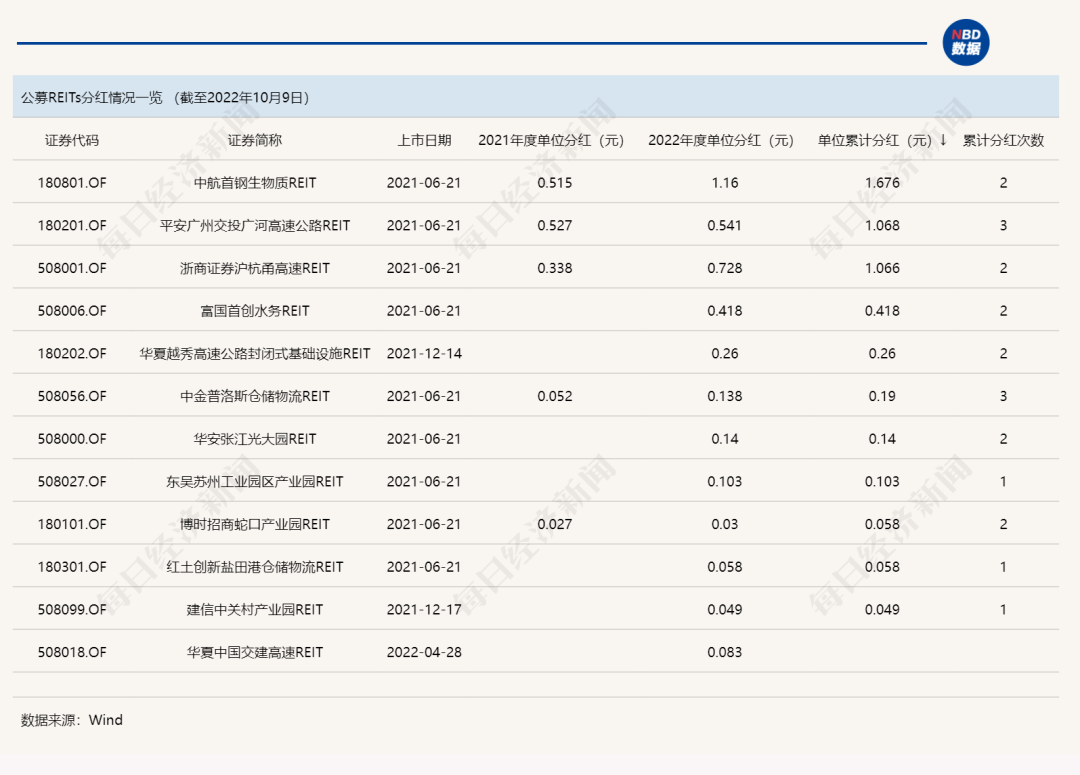
Task: Select 华安张江光大园REIT cell
Action: click(x=255, y=440)
